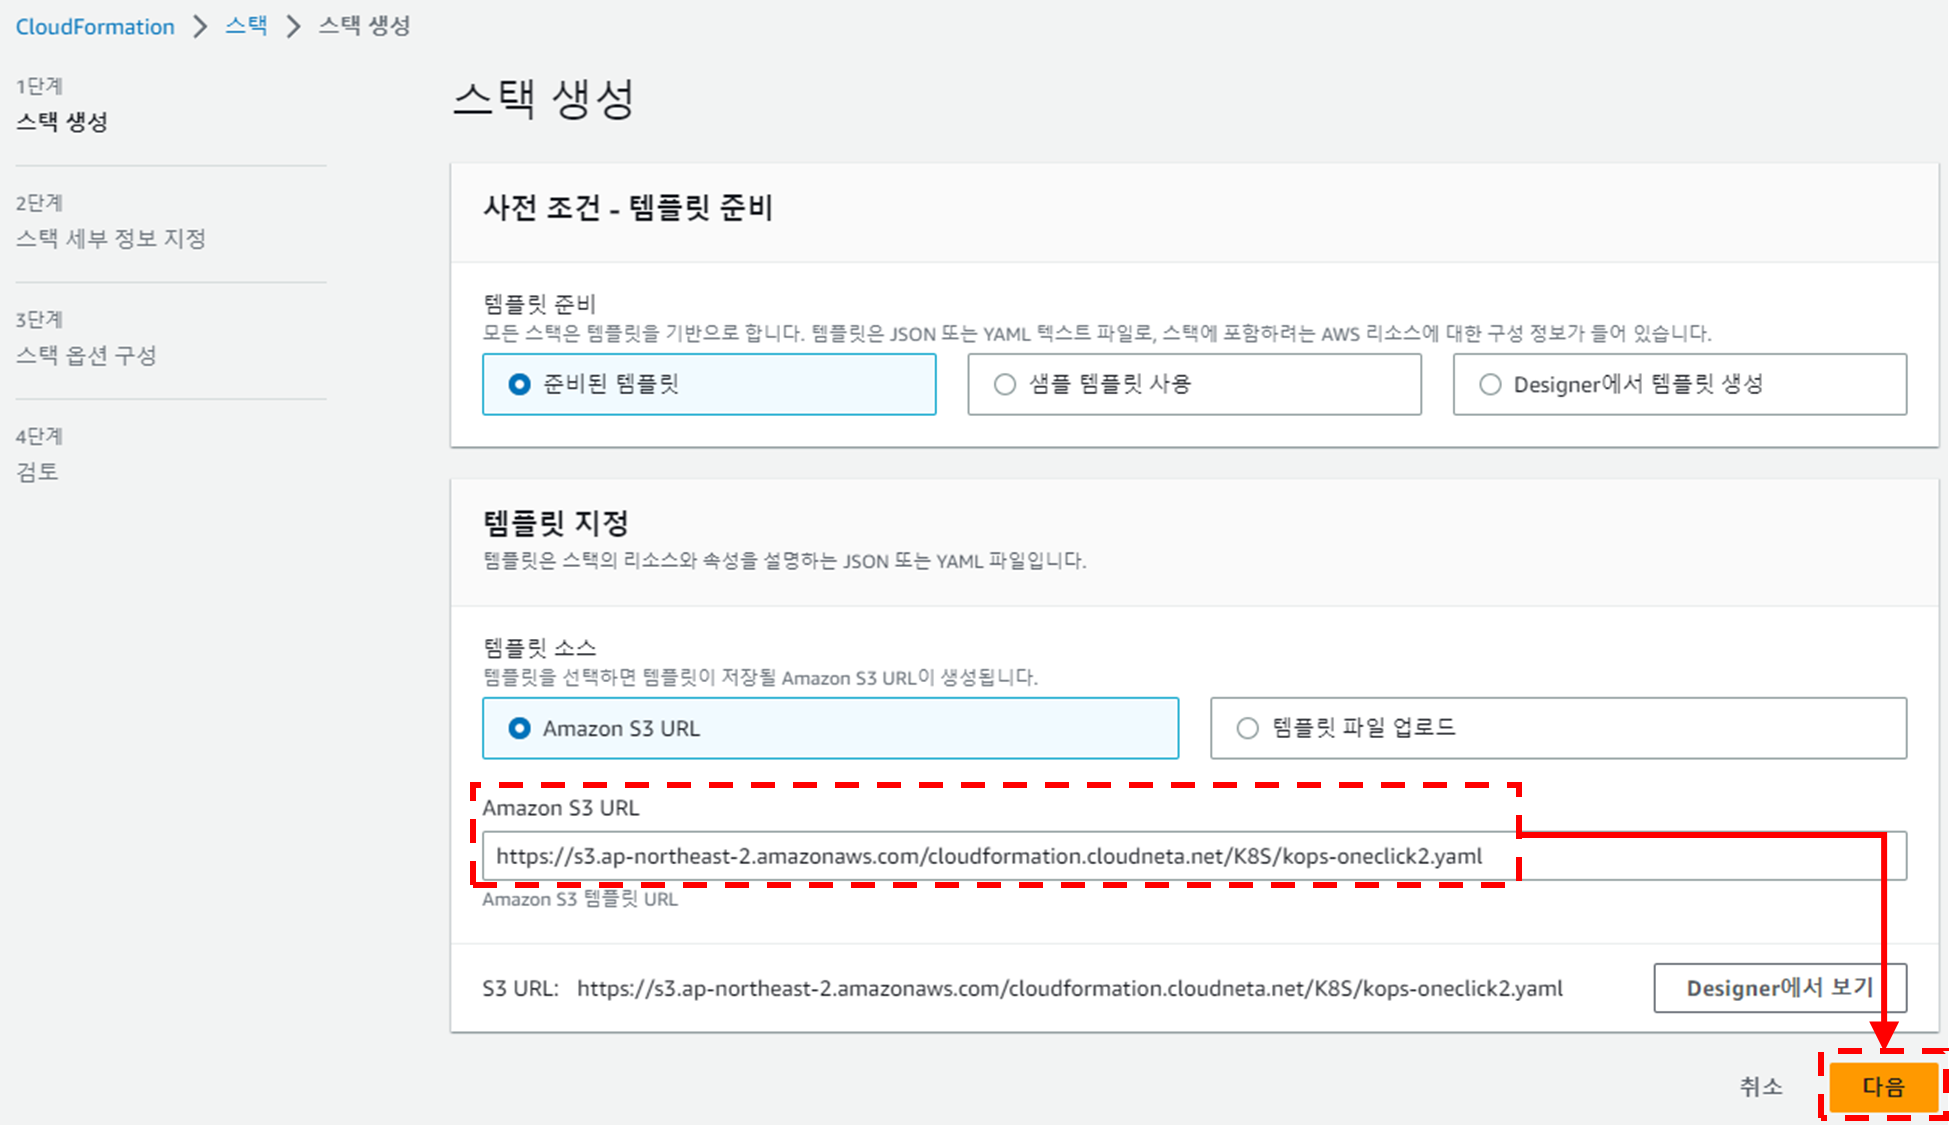Select Designer에서 템플릿 생성 radio option

pyautogui.click(x=1490, y=384)
